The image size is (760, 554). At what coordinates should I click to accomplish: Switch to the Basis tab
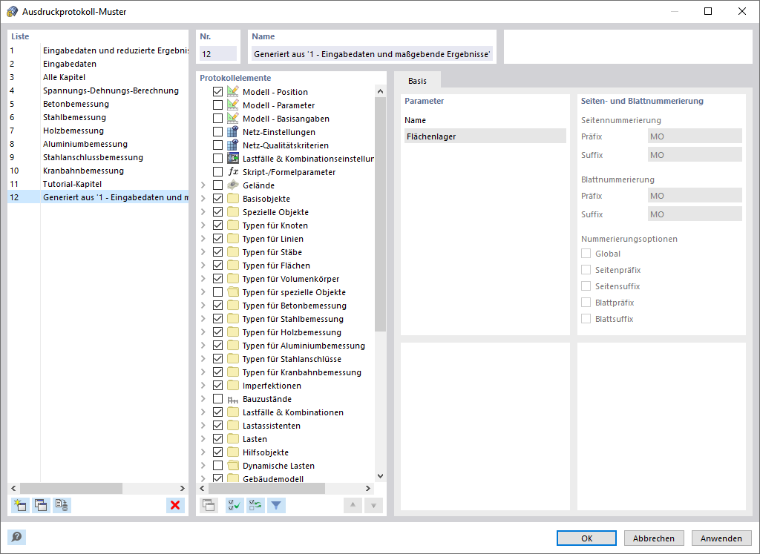click(x=417, y=80)
